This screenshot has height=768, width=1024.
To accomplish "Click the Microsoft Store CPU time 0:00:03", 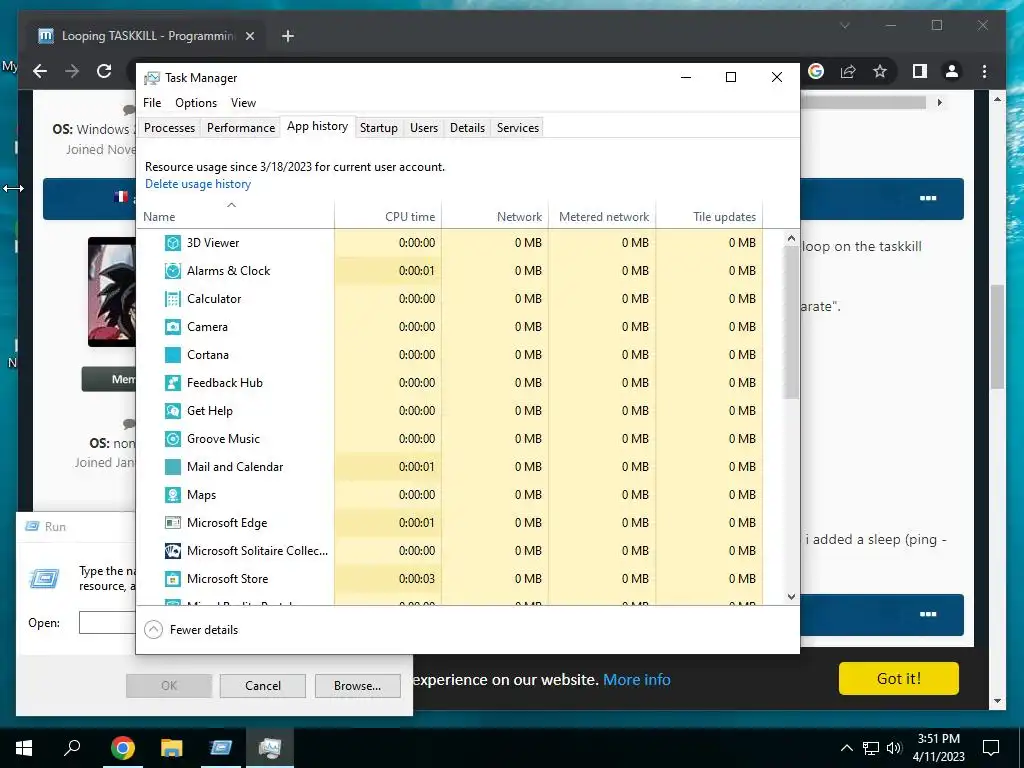I will tap(417, 579).
